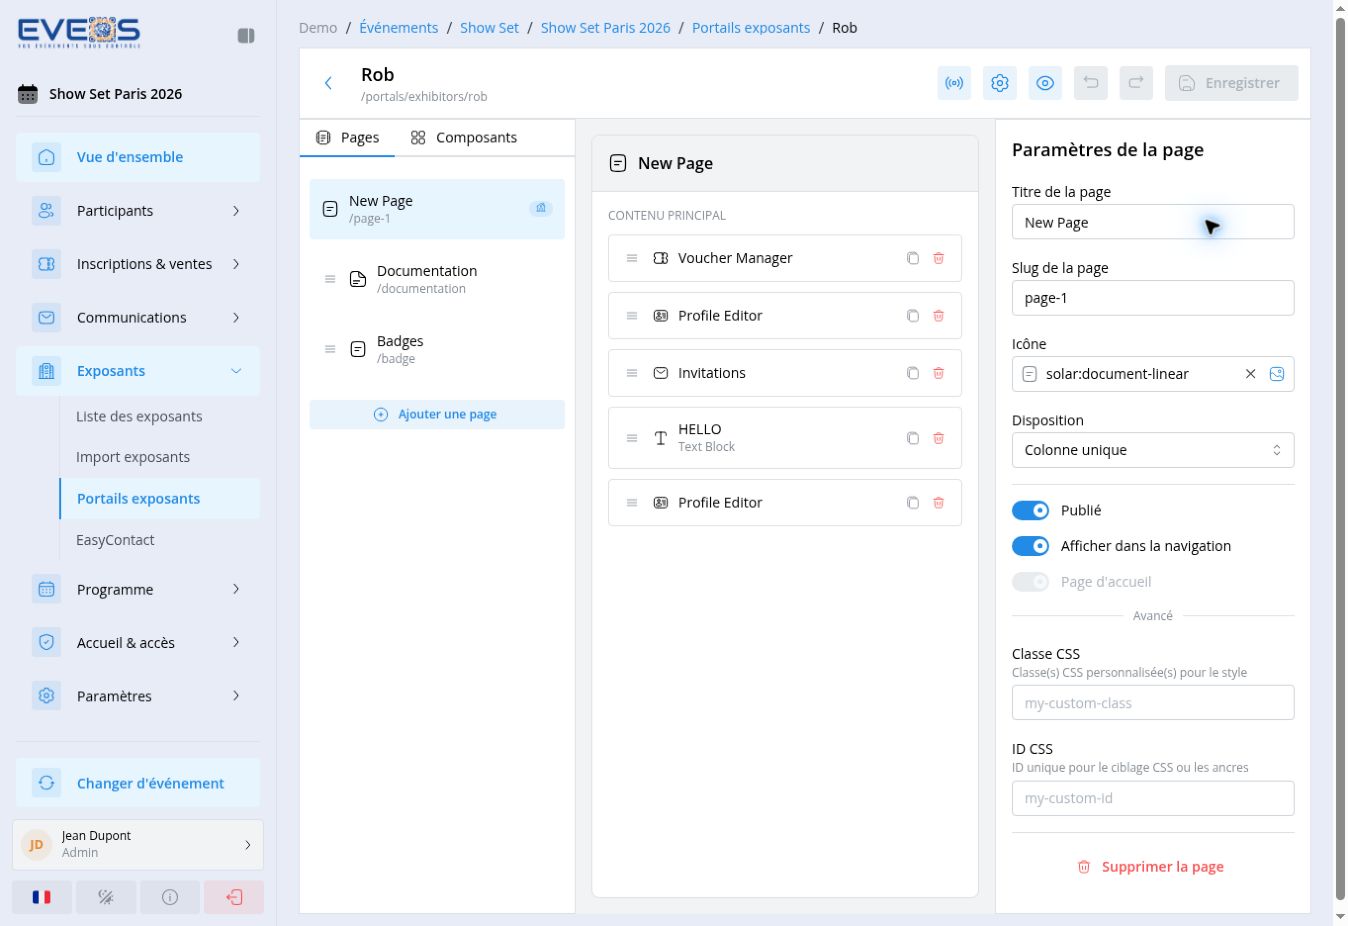Open portal settings via the gear icon
Screen dimensions: 1348x926
point(999,83)
